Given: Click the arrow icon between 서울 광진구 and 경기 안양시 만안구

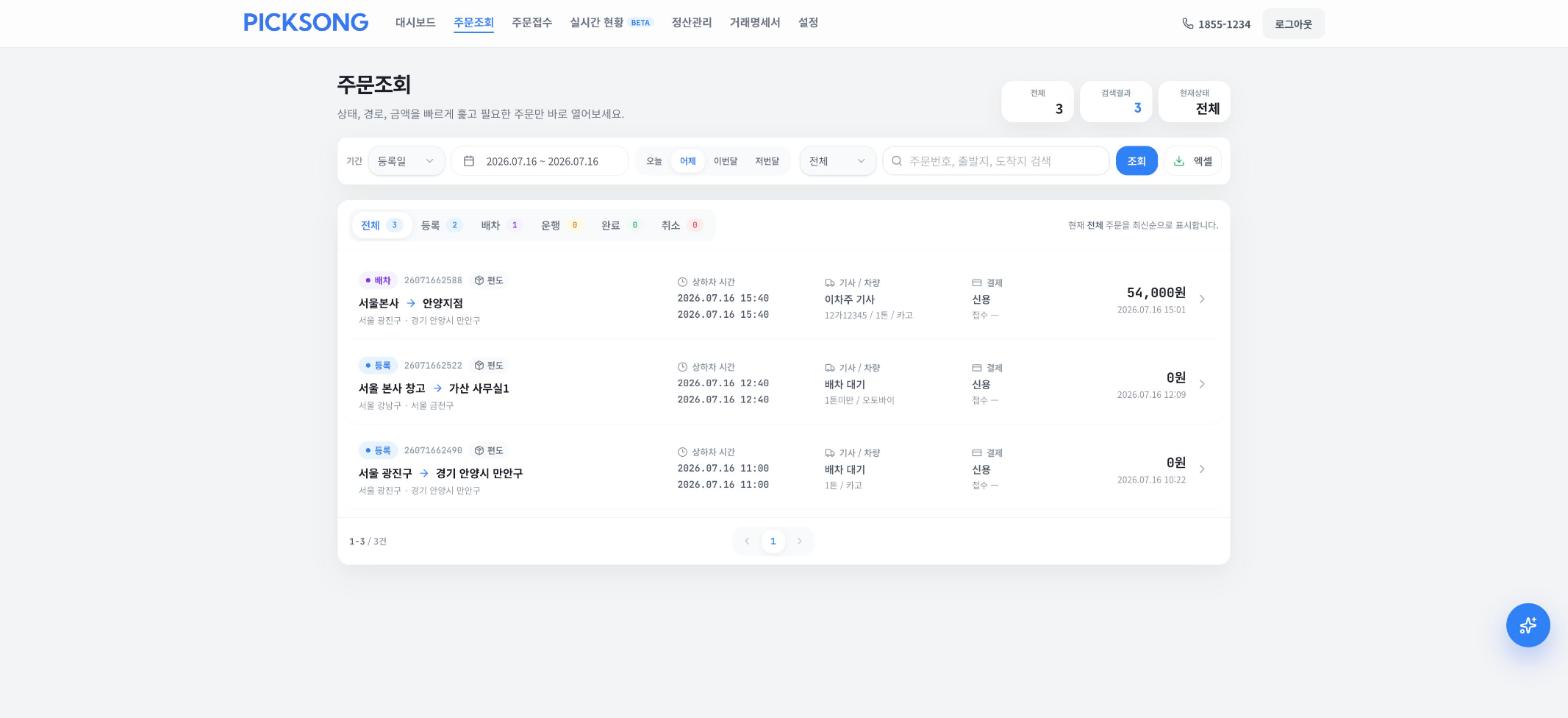Looking at the screenshot, I should pyautogui.click(x=424, y=473).
